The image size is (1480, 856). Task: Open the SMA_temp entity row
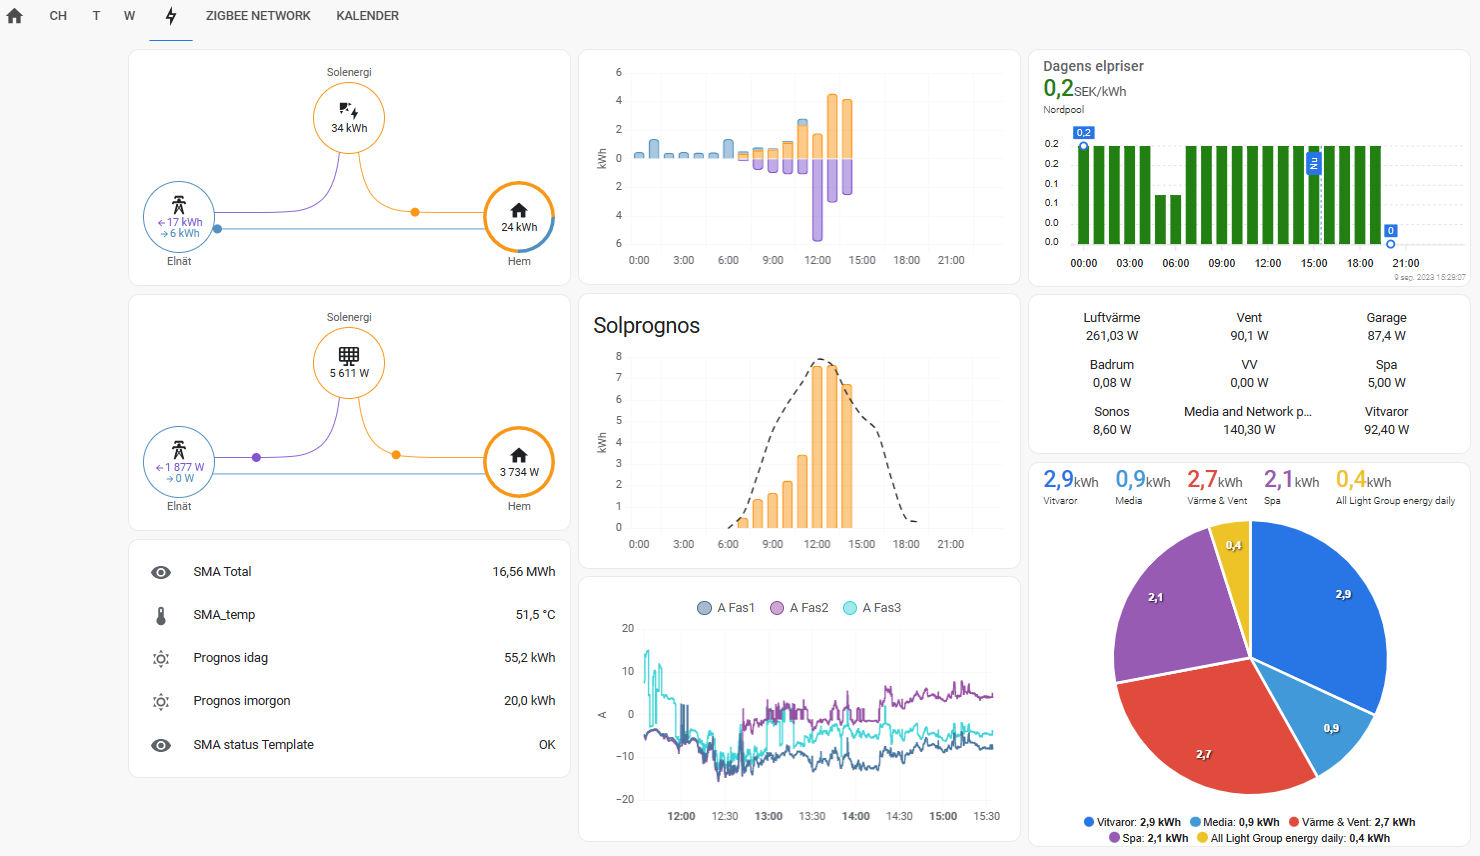(x=349, y=615)
